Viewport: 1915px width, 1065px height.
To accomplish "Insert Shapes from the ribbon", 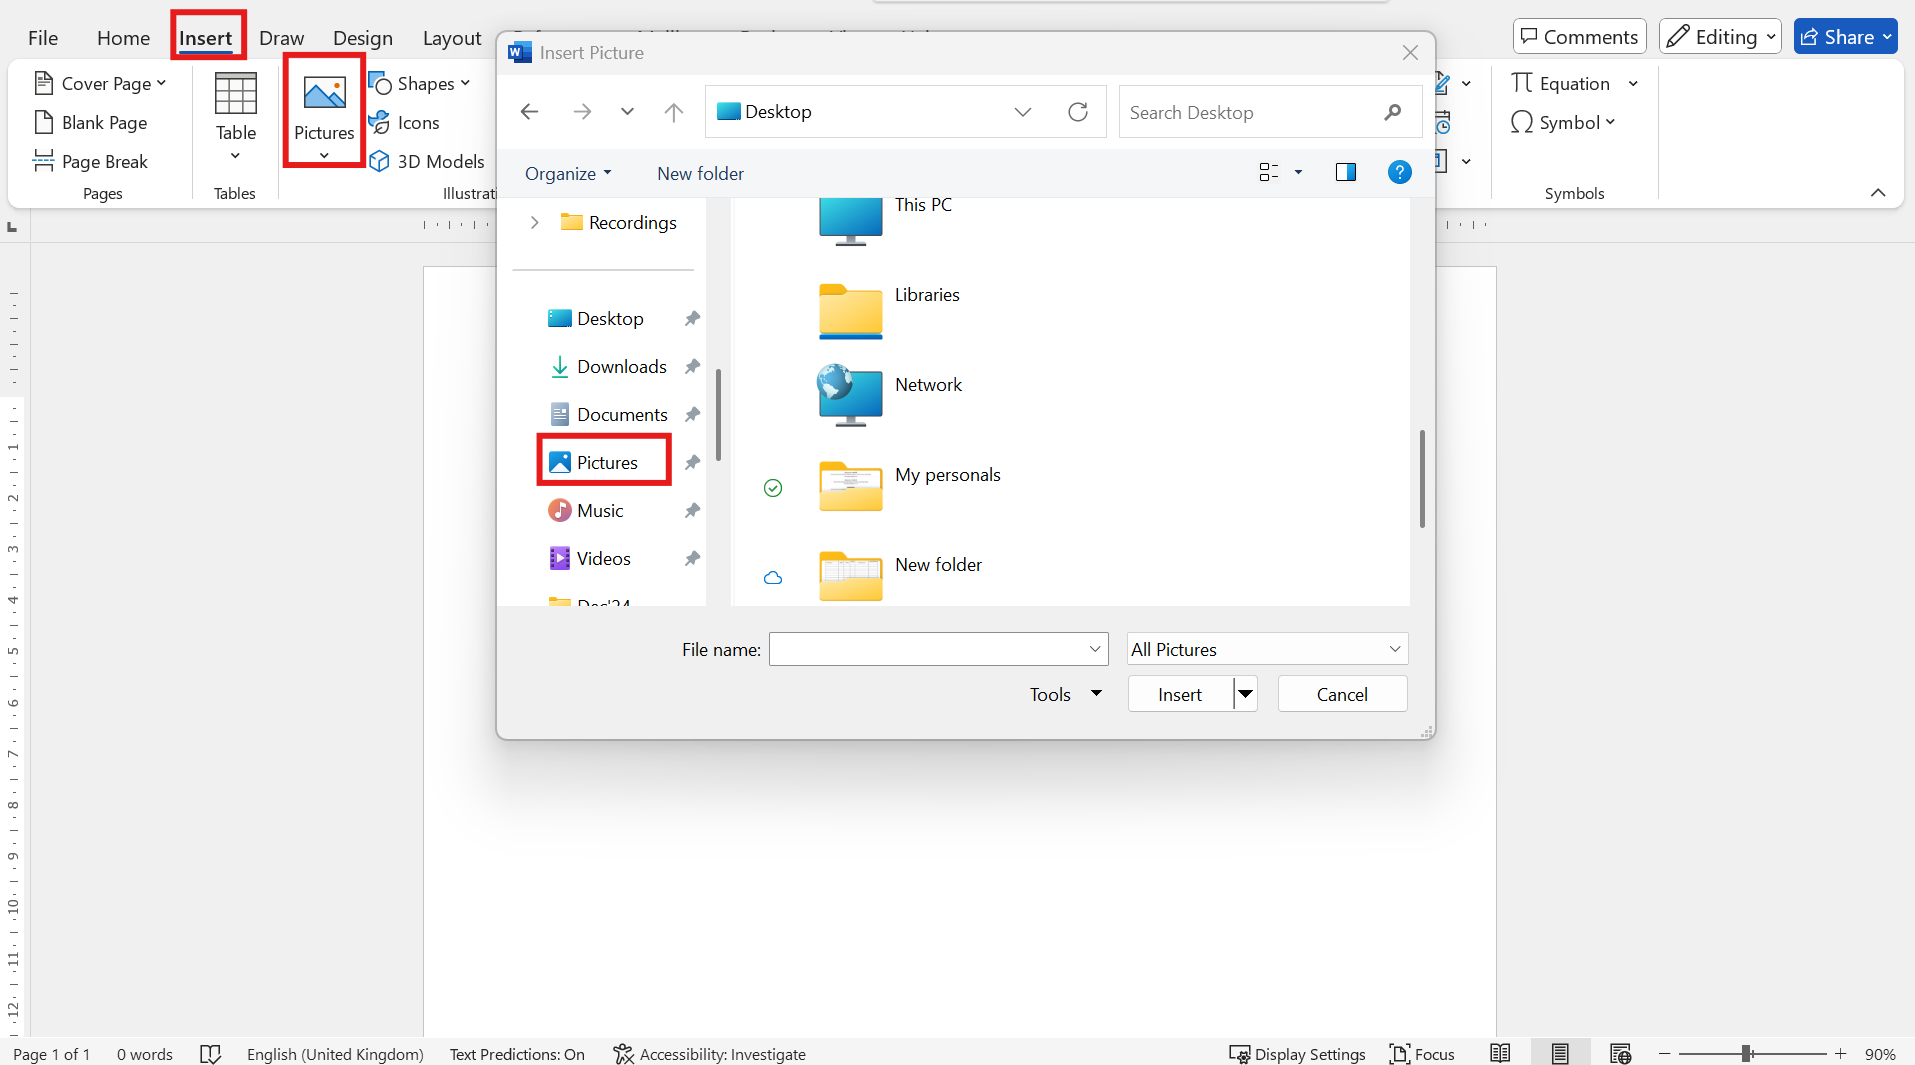I will (x=420, y=84).
